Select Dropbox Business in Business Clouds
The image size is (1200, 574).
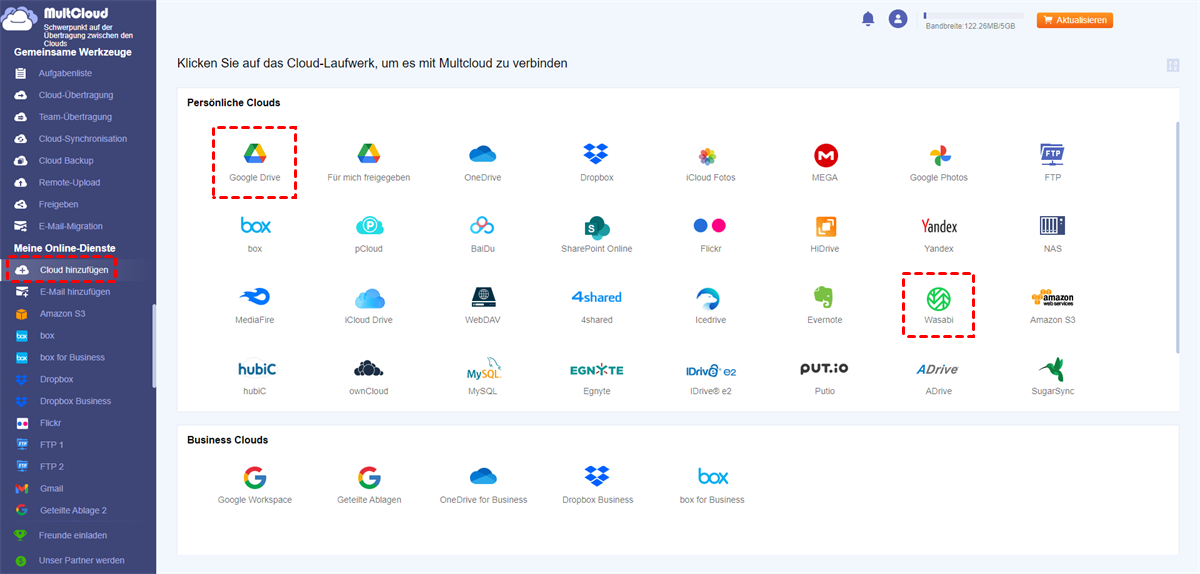pyautogui.click(x=597, y=477)
